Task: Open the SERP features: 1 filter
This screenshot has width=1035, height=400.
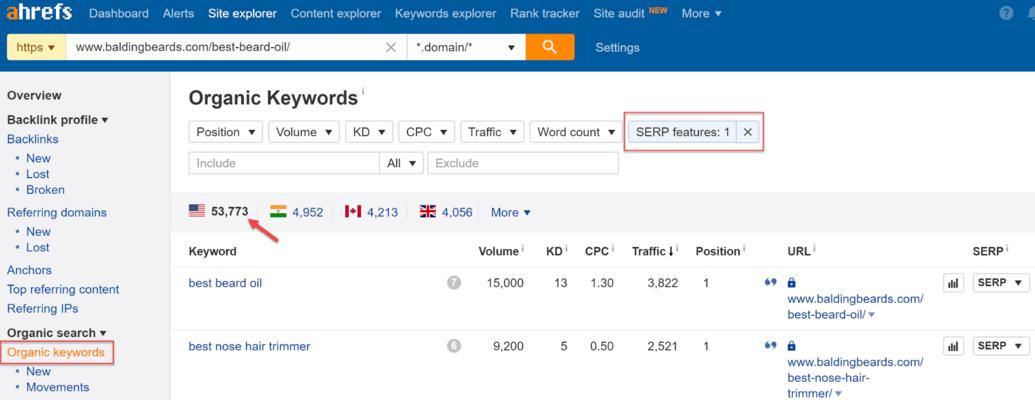Action: 683,132
